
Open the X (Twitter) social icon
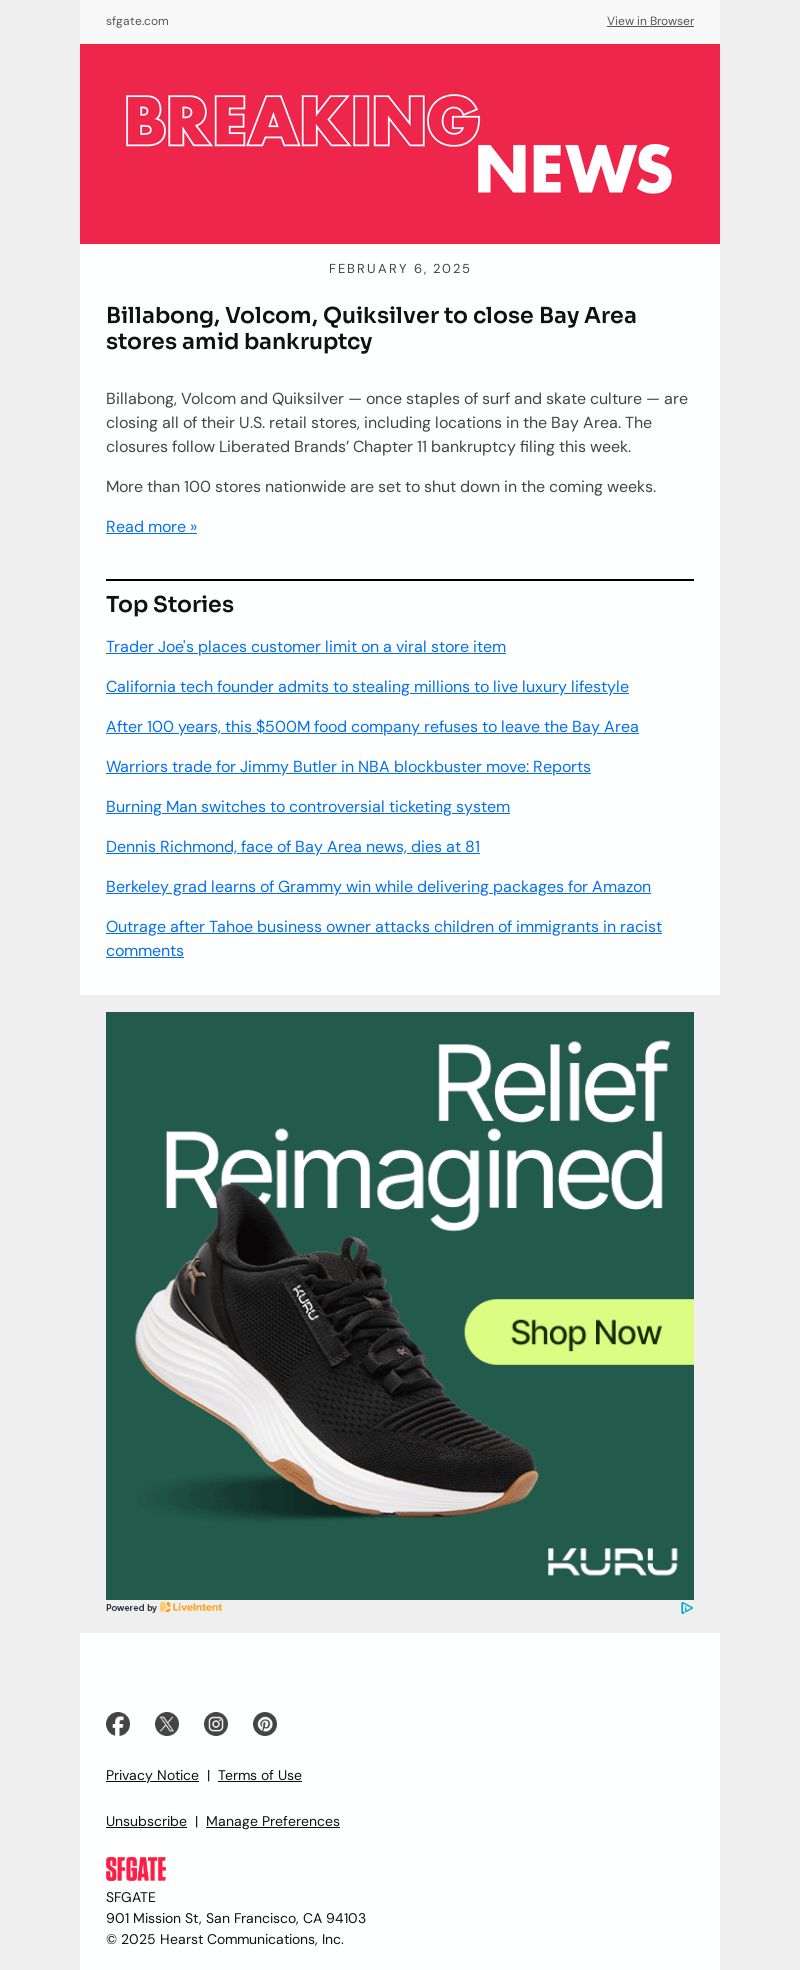(x=167, y=1724)
